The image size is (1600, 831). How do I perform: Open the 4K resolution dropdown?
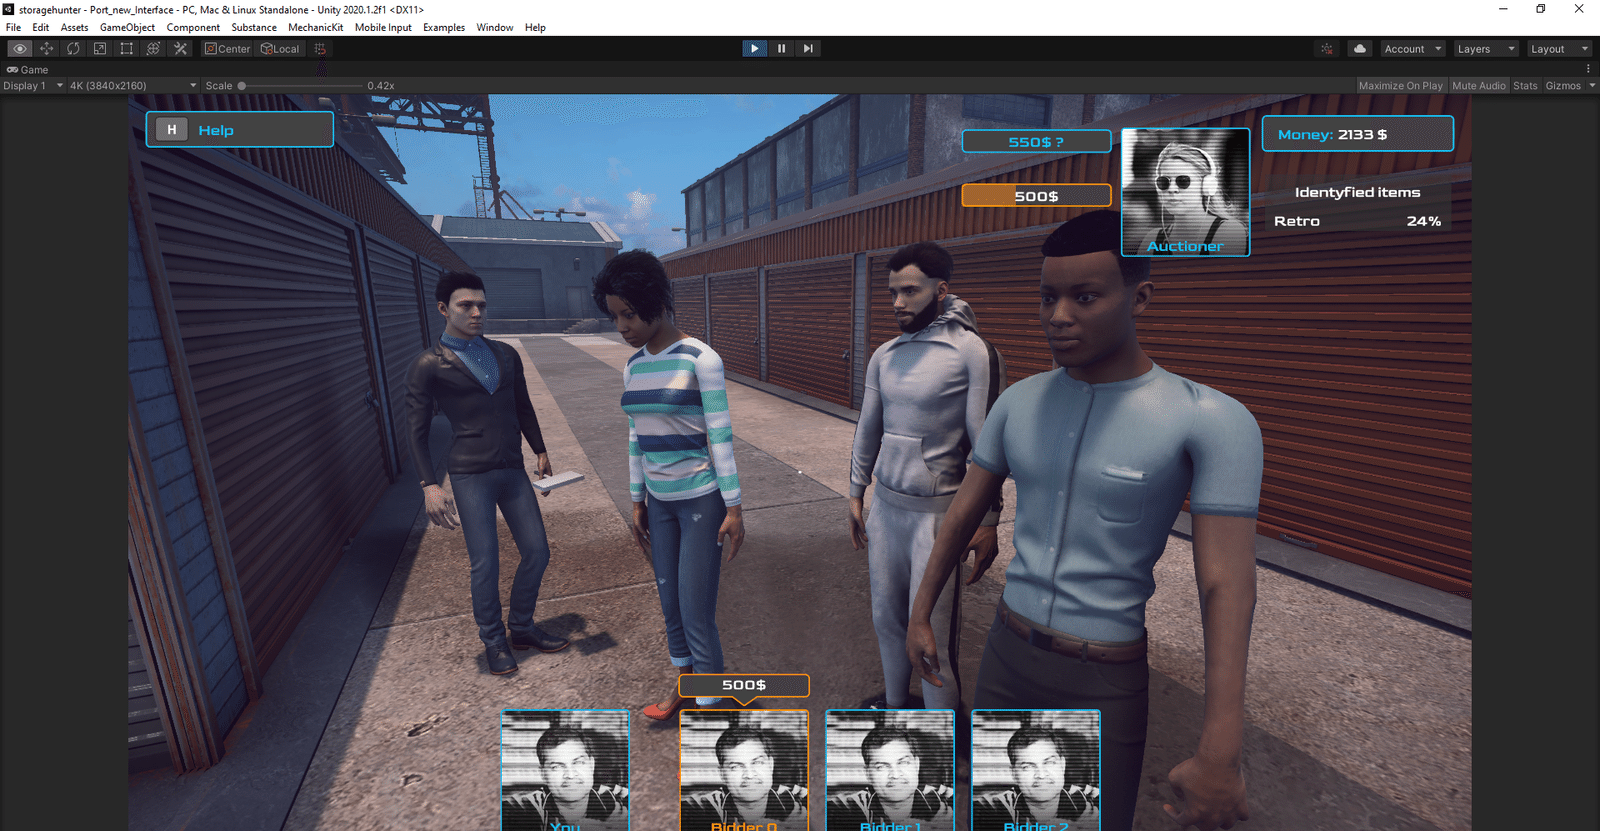[x=134, y=86]
